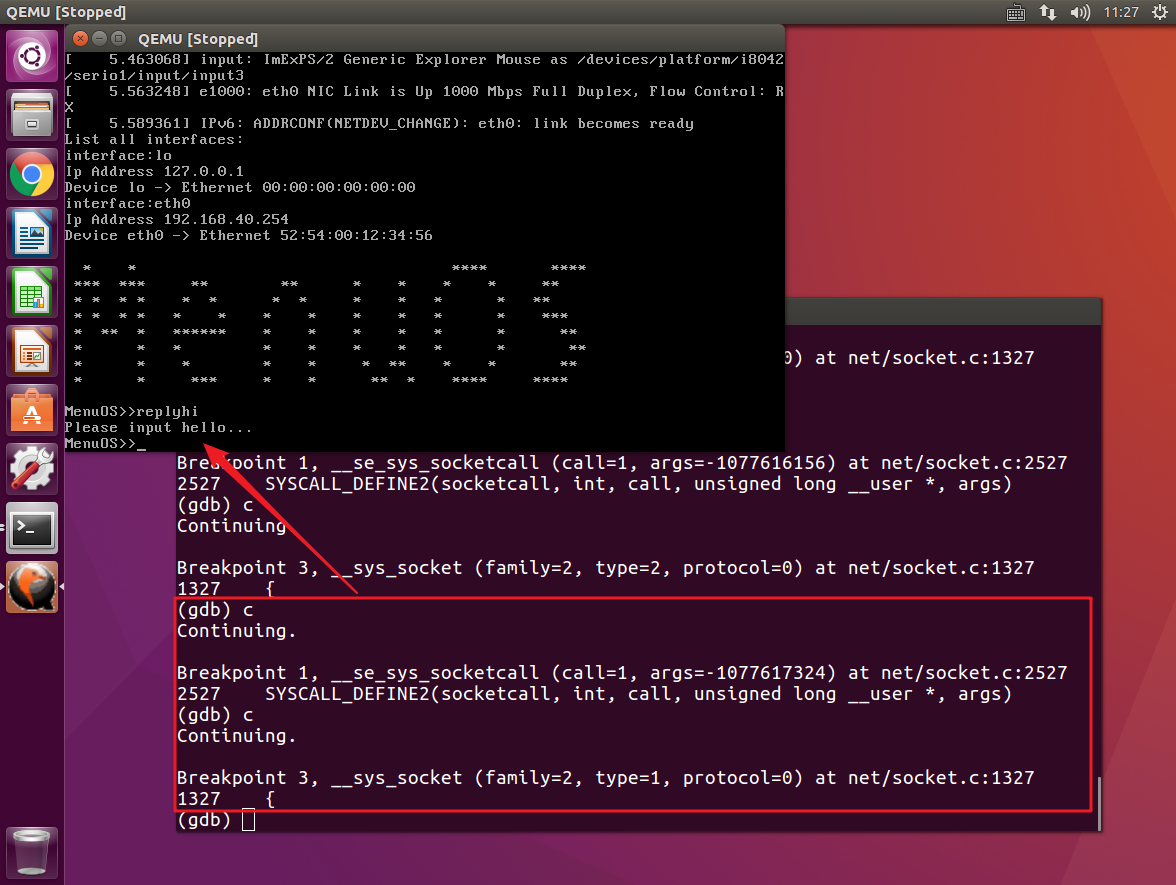Viewport: 1176px width, 885px height.
Task: Click breakpoint 1 line with args=-1077616156
Action: coord(622,463)
